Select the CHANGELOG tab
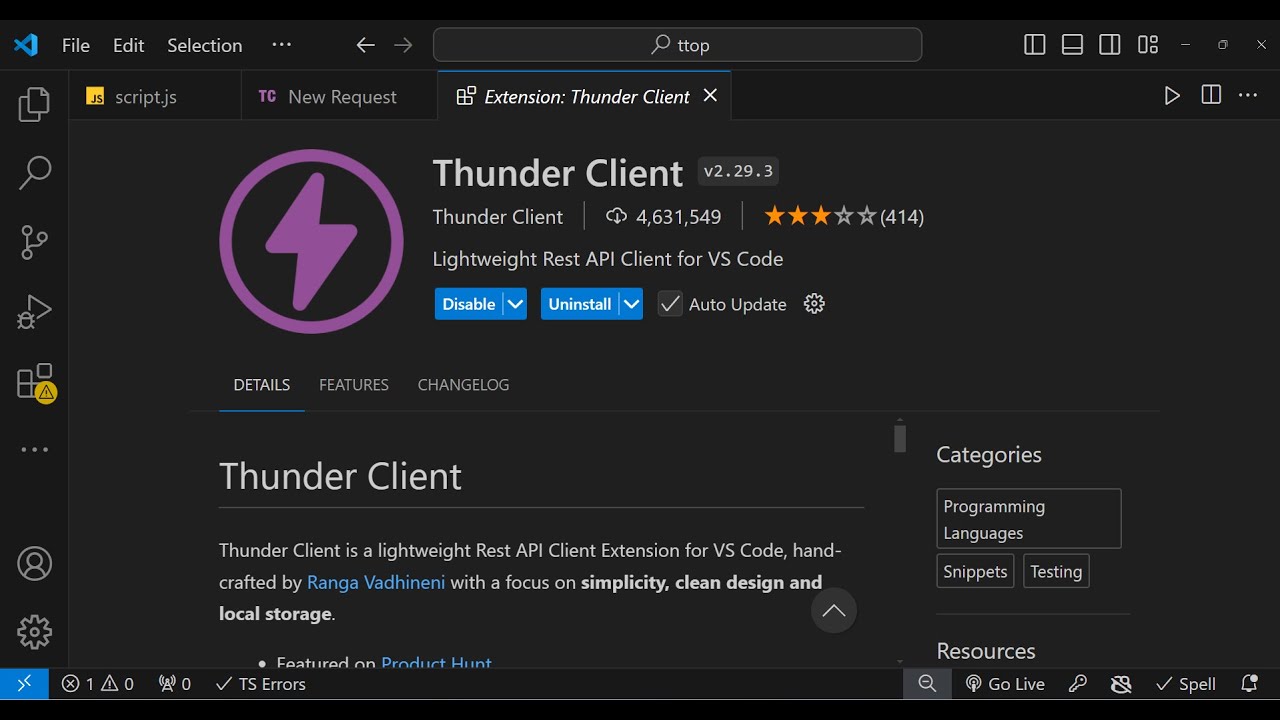The height and width of the screenshot is (720, 1280). pos(463,385)
